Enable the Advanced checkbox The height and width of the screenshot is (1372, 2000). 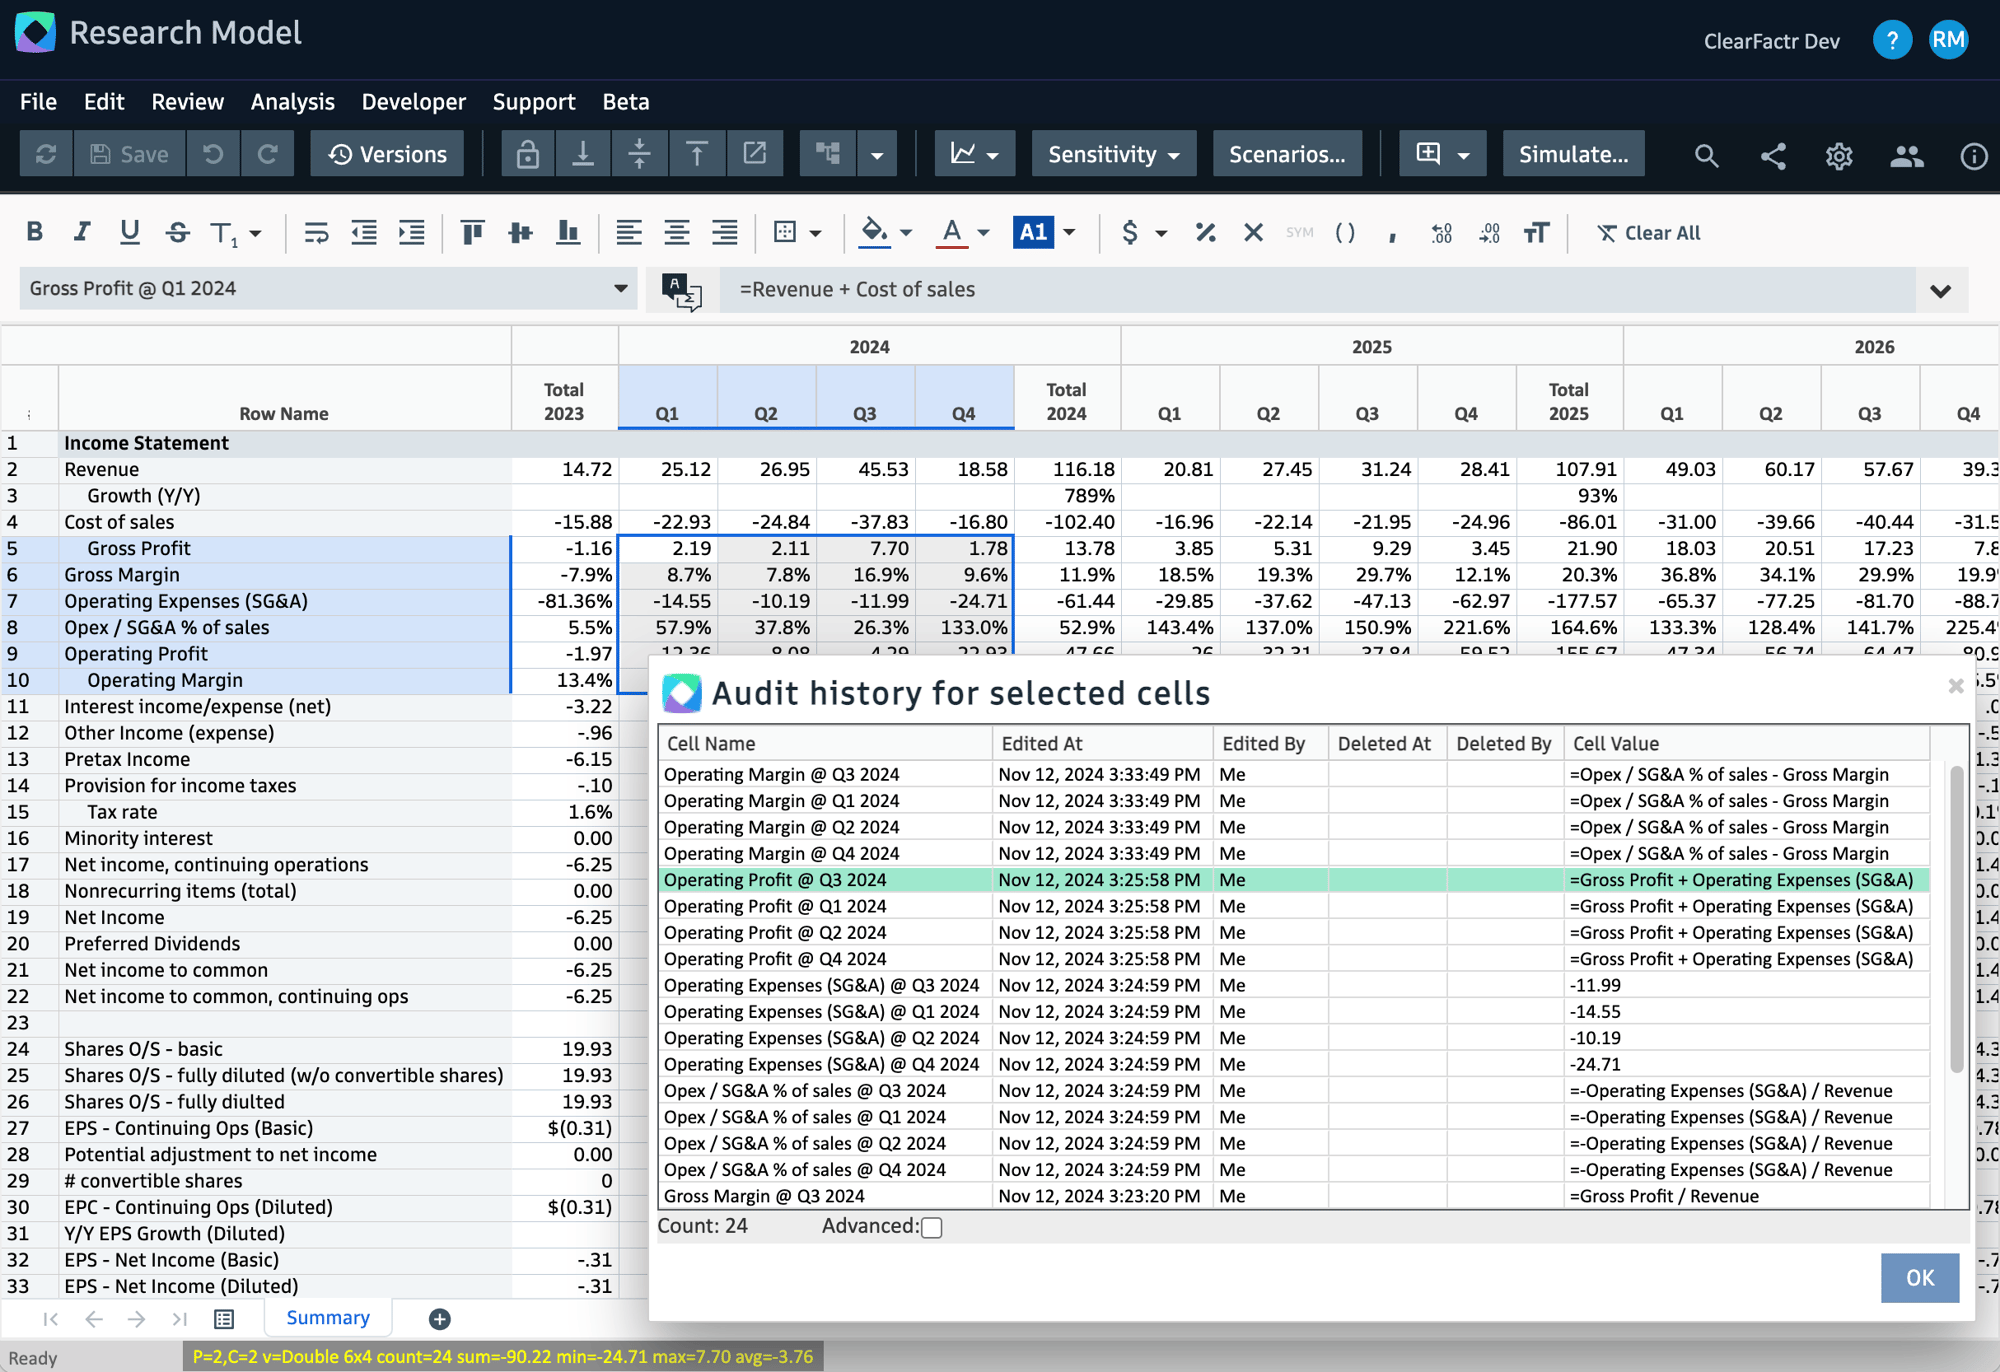[x=931, y=1227]
